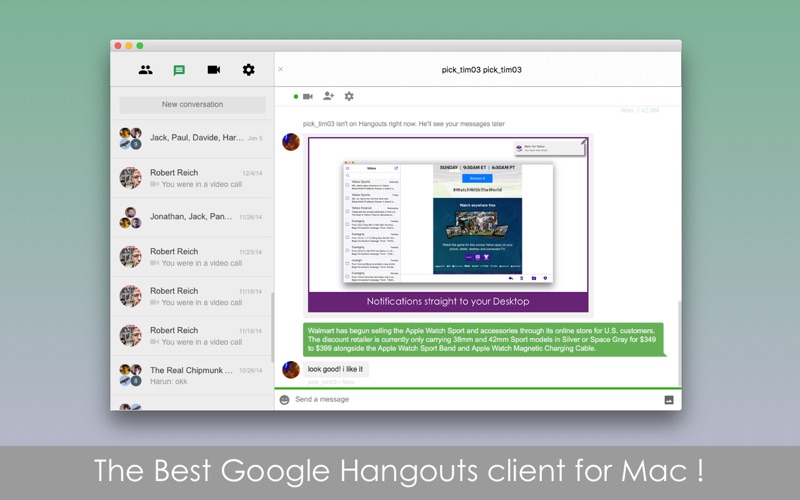Viewport: 800px width, 500px height.
Task: Click the avatar next to 'look good! i like it'
Action: pyautogui.click(x=291, y=370)
